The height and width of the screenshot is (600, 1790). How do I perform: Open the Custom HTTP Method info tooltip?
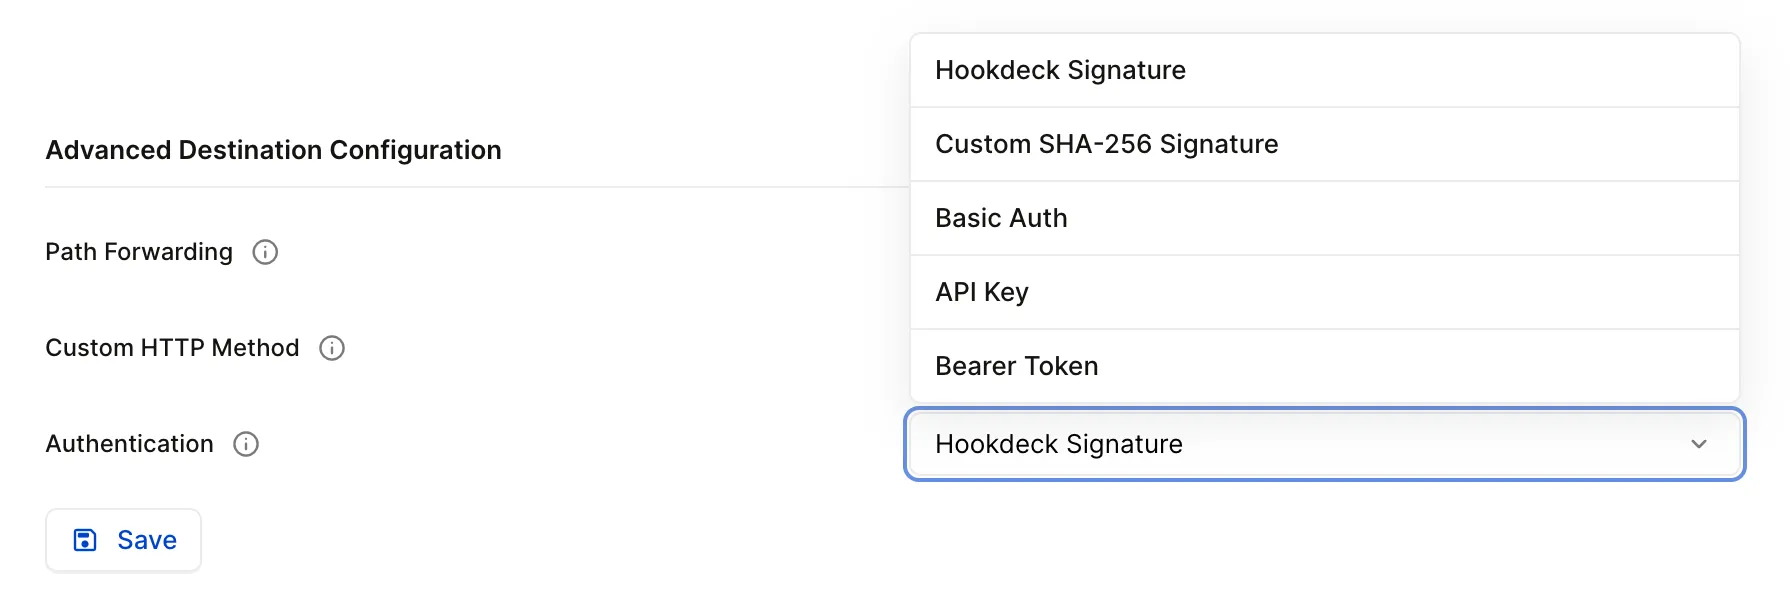point(332,348)
